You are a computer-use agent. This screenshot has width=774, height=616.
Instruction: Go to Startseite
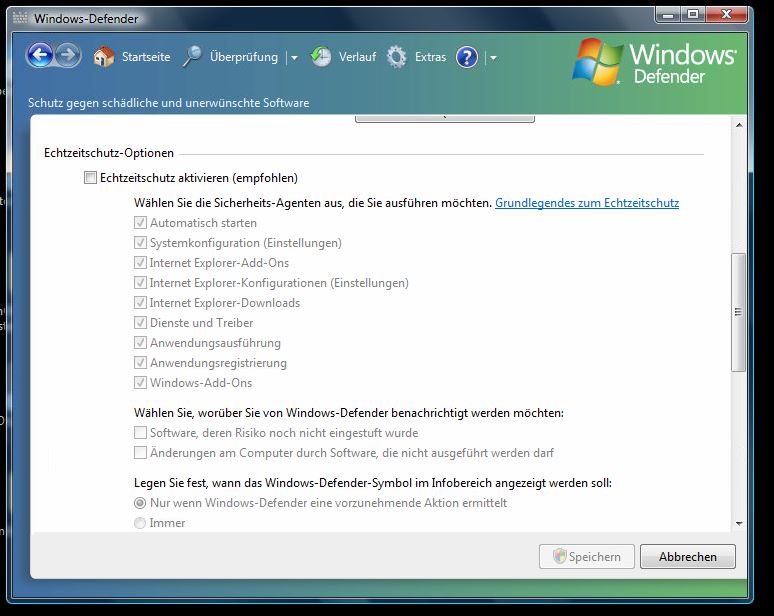pos(146,57)
